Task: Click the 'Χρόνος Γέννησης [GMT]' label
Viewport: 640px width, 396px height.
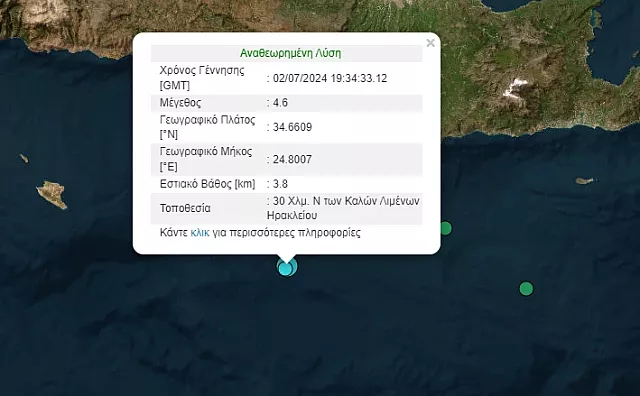Action: (202, 78)
